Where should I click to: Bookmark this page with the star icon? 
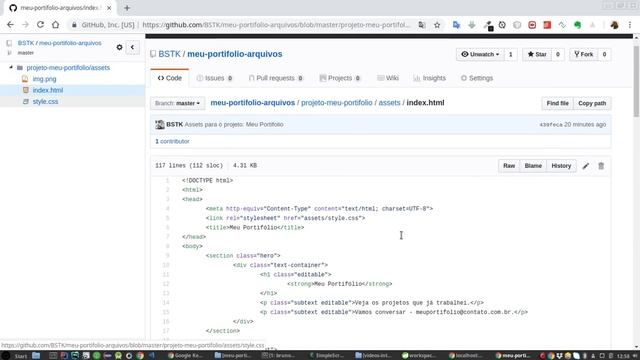coord(437,25)
